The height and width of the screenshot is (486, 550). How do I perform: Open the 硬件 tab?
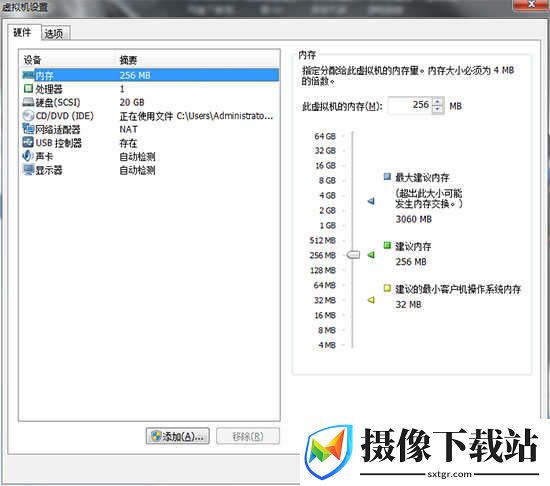tap(23, 32)
